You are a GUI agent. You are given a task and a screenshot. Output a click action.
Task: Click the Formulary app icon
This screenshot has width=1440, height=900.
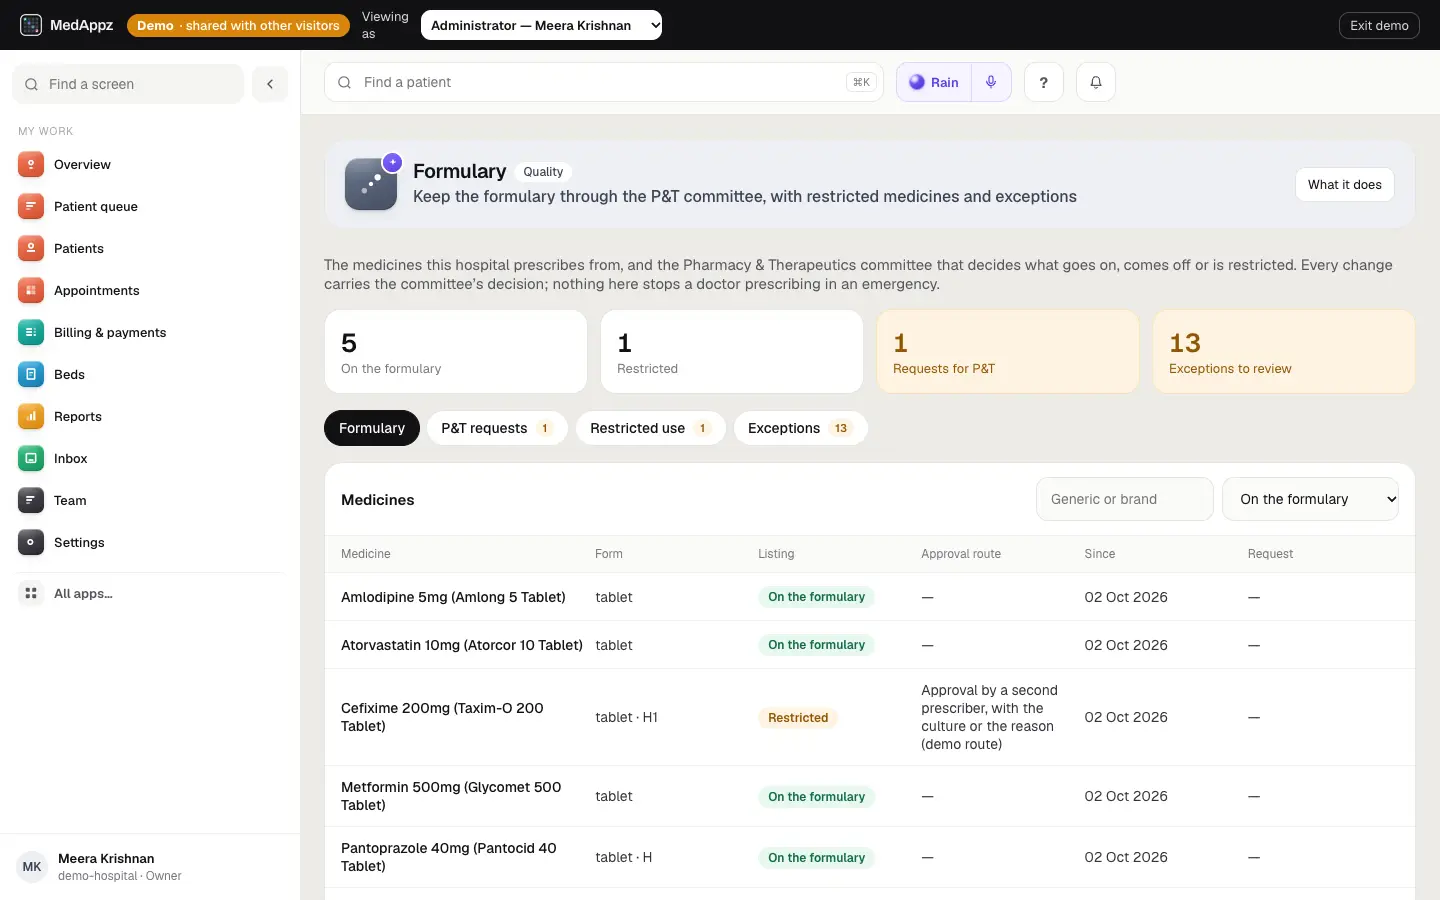[x=371, y=184]
